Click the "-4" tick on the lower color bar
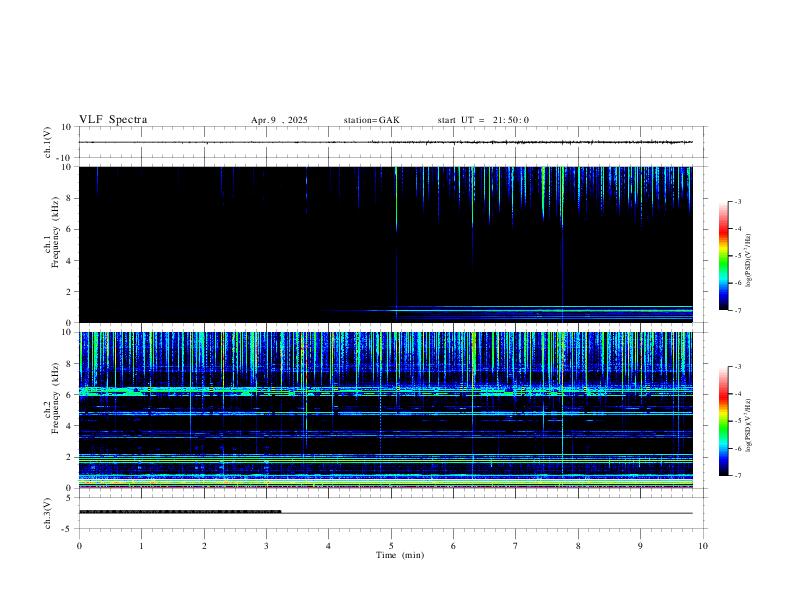The image size is (792, 612). (738, 394)
